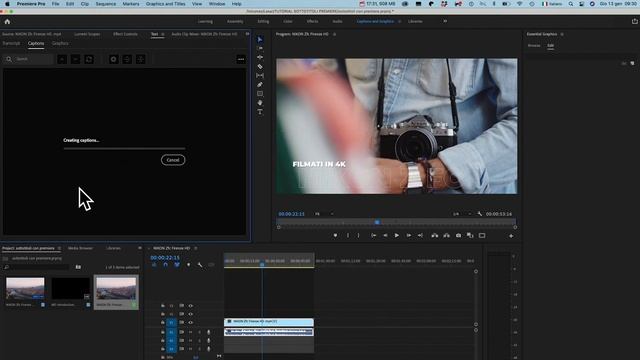640x360 pixels.
Task: Open timeline display settings wrench
Action: pos(200,265)
